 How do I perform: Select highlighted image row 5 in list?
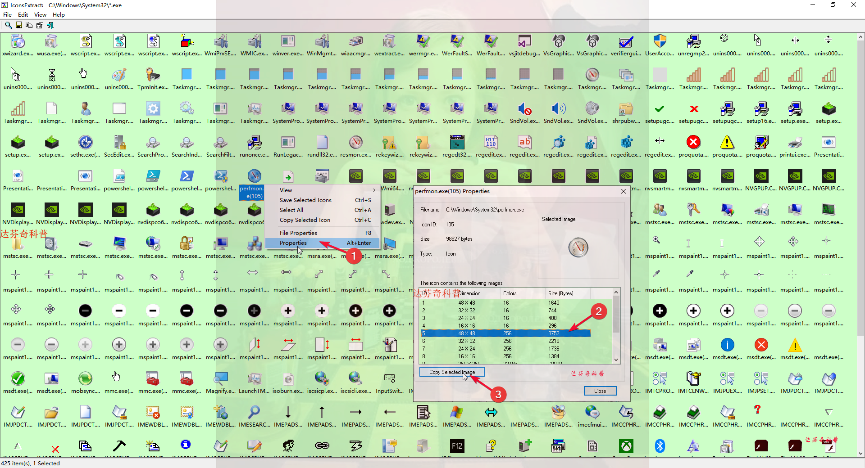[505, 333]
